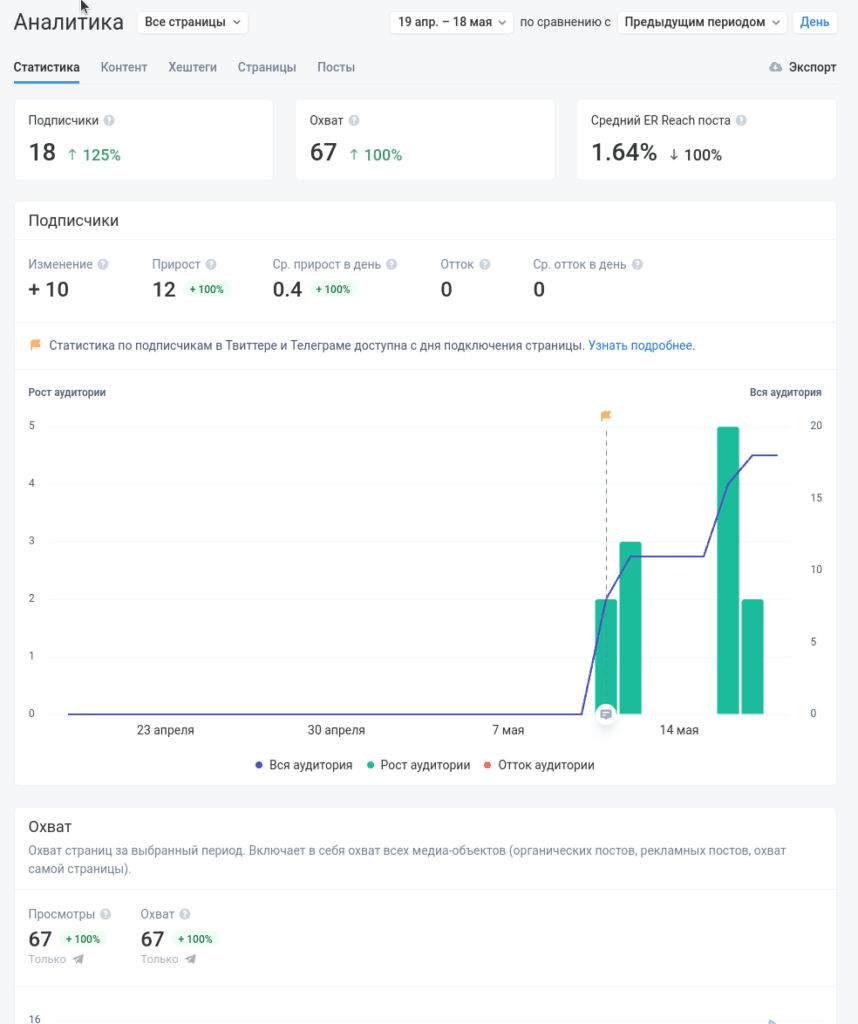Viewport: 858px width, 1024px height.
Task: Click help icon beside Охват summary card
Action: click(354, 120)
